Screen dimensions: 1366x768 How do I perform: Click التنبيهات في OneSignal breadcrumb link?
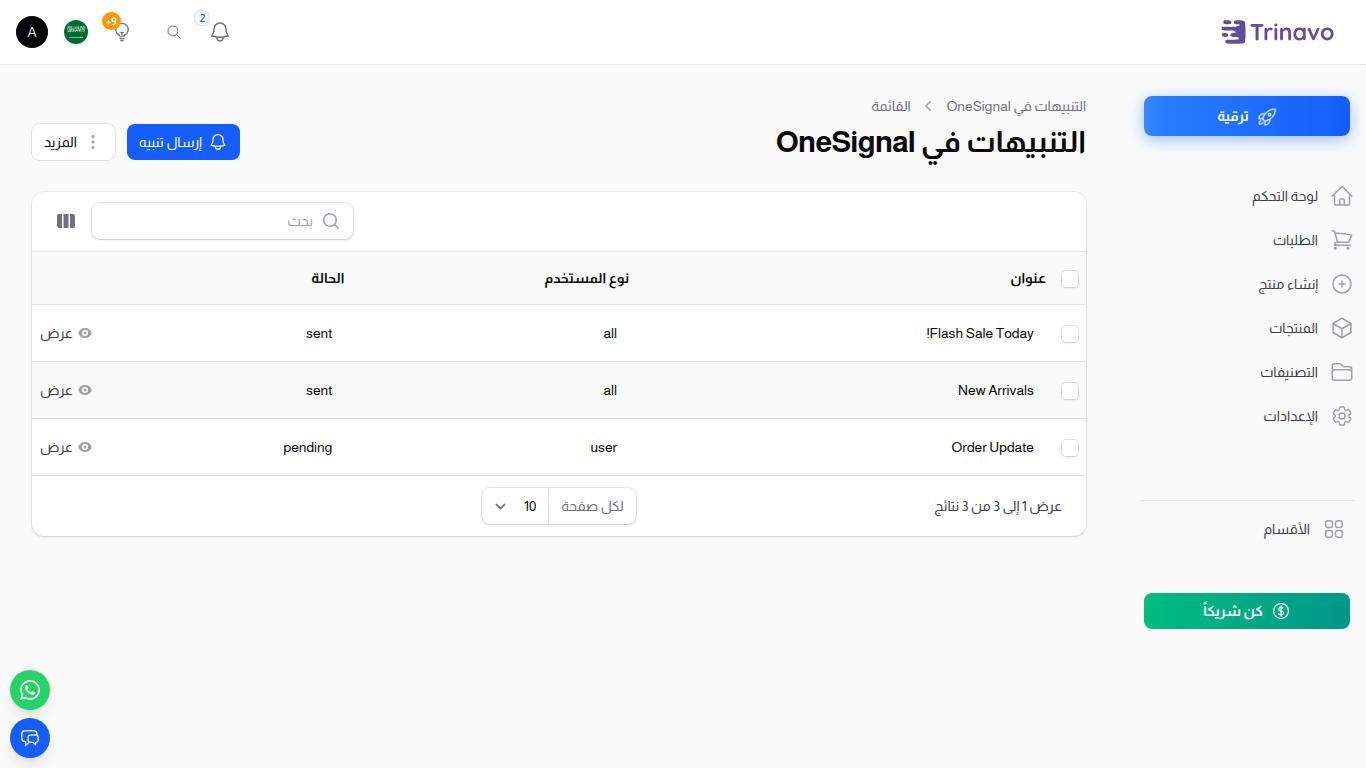pos(1016,106)
